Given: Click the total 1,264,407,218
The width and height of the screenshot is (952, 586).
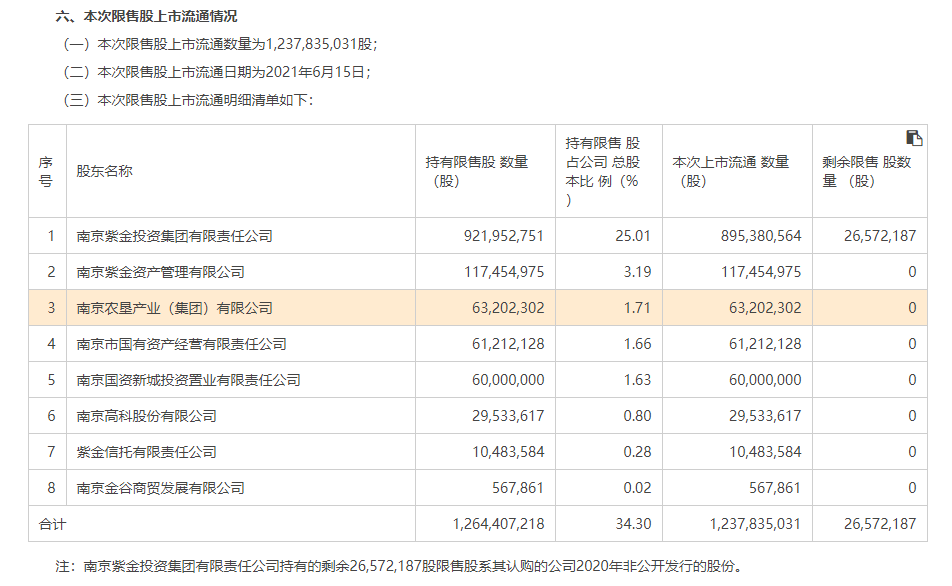Looking at the screenshot, I should (498, 523).
